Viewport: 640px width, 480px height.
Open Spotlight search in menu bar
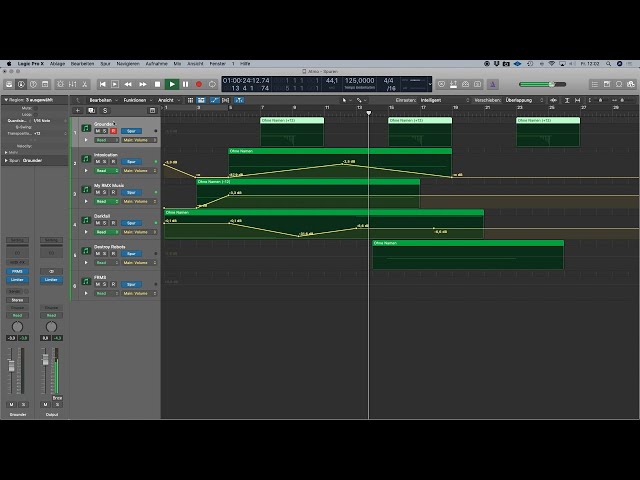point(609,64)
